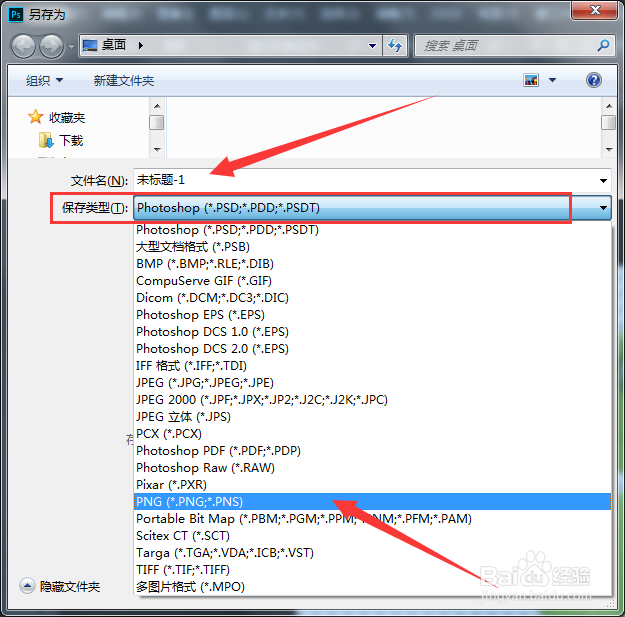Pick PCX (*.PCX) format
The width and height of the screenshot is (625, 617).
pyautogui.click(x=372, y=434)
